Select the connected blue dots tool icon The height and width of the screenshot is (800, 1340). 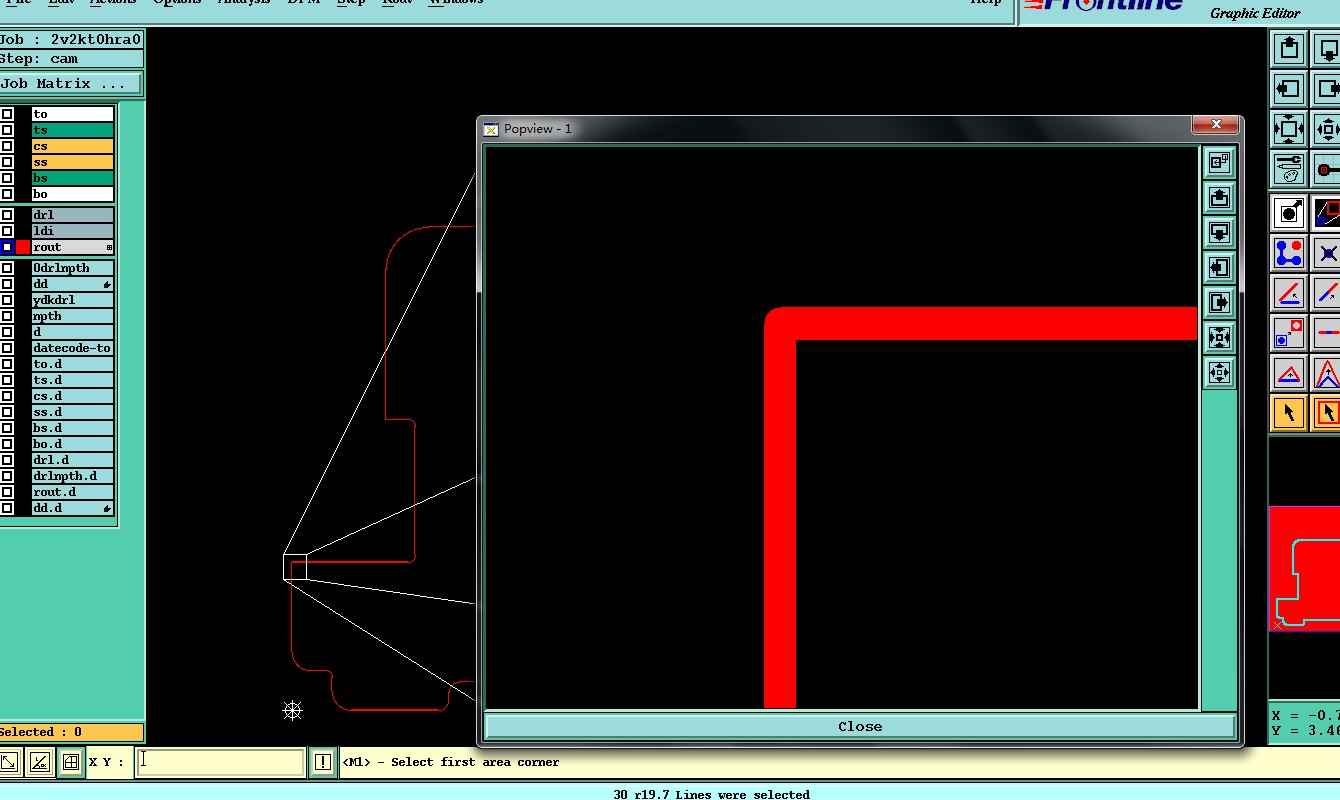1289,252
